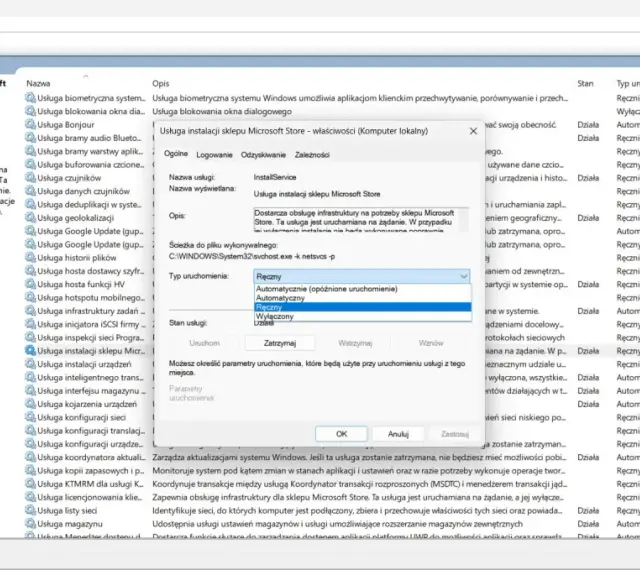This screenshot has width=640, height=570.
Task: Click gear icon of Usługa kojarzenia urządzeń
Action: point(30,404)
